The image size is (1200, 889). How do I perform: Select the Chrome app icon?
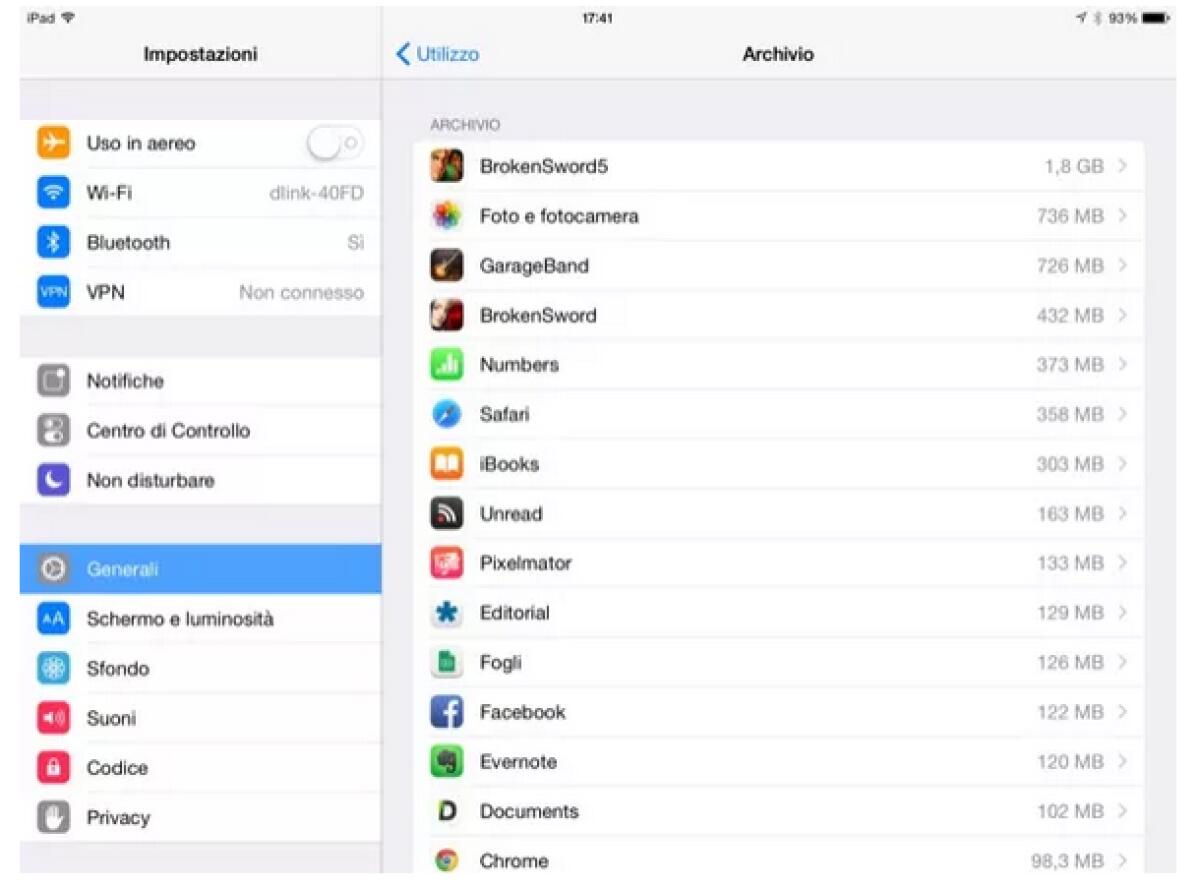(x=446, y=860)
